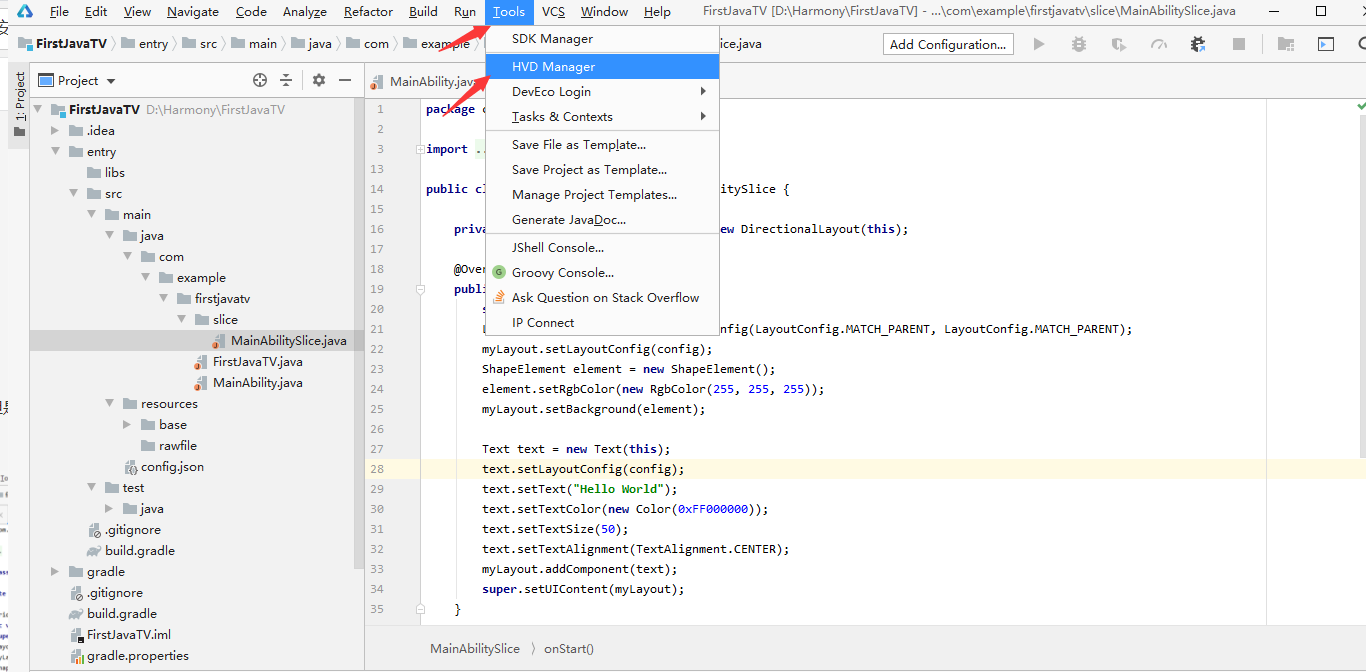Collapse the test folder
Viewport: 1366px width, 672px height.
coord(91,488)
